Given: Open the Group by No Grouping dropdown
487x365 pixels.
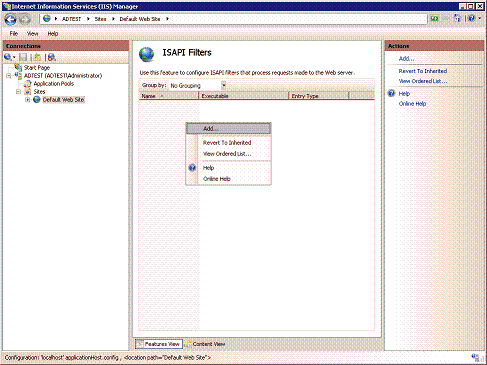Looking at the screenshot, I should [x=197, y=85].
